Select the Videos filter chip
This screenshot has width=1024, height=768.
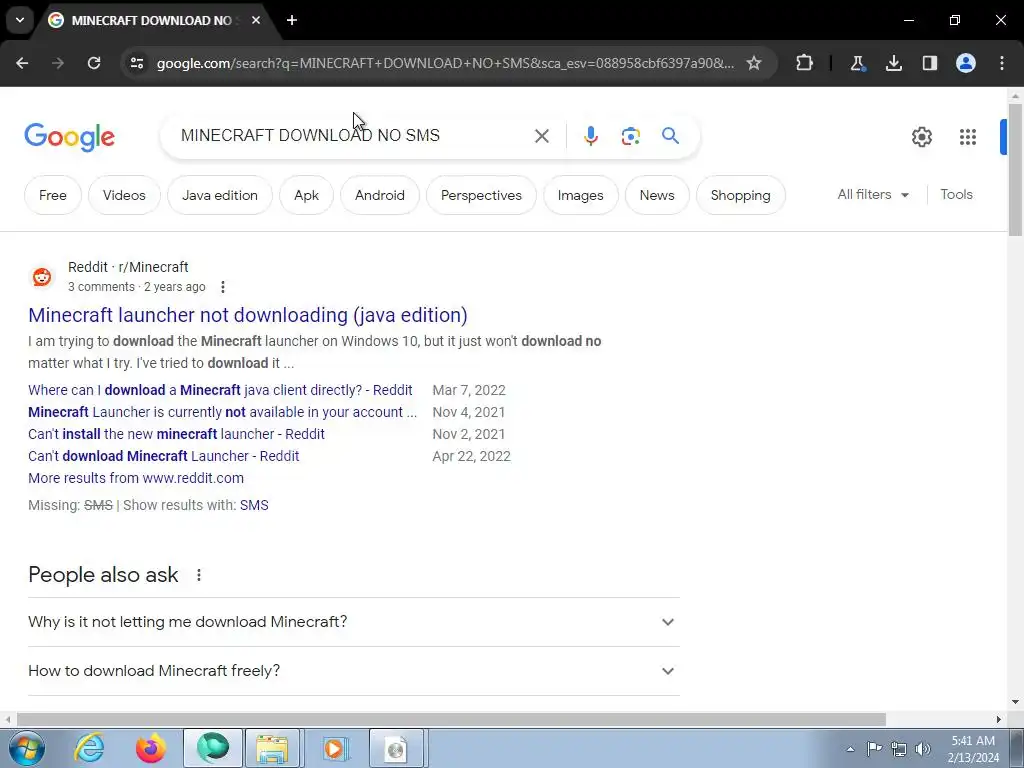(x=124, y=195)
